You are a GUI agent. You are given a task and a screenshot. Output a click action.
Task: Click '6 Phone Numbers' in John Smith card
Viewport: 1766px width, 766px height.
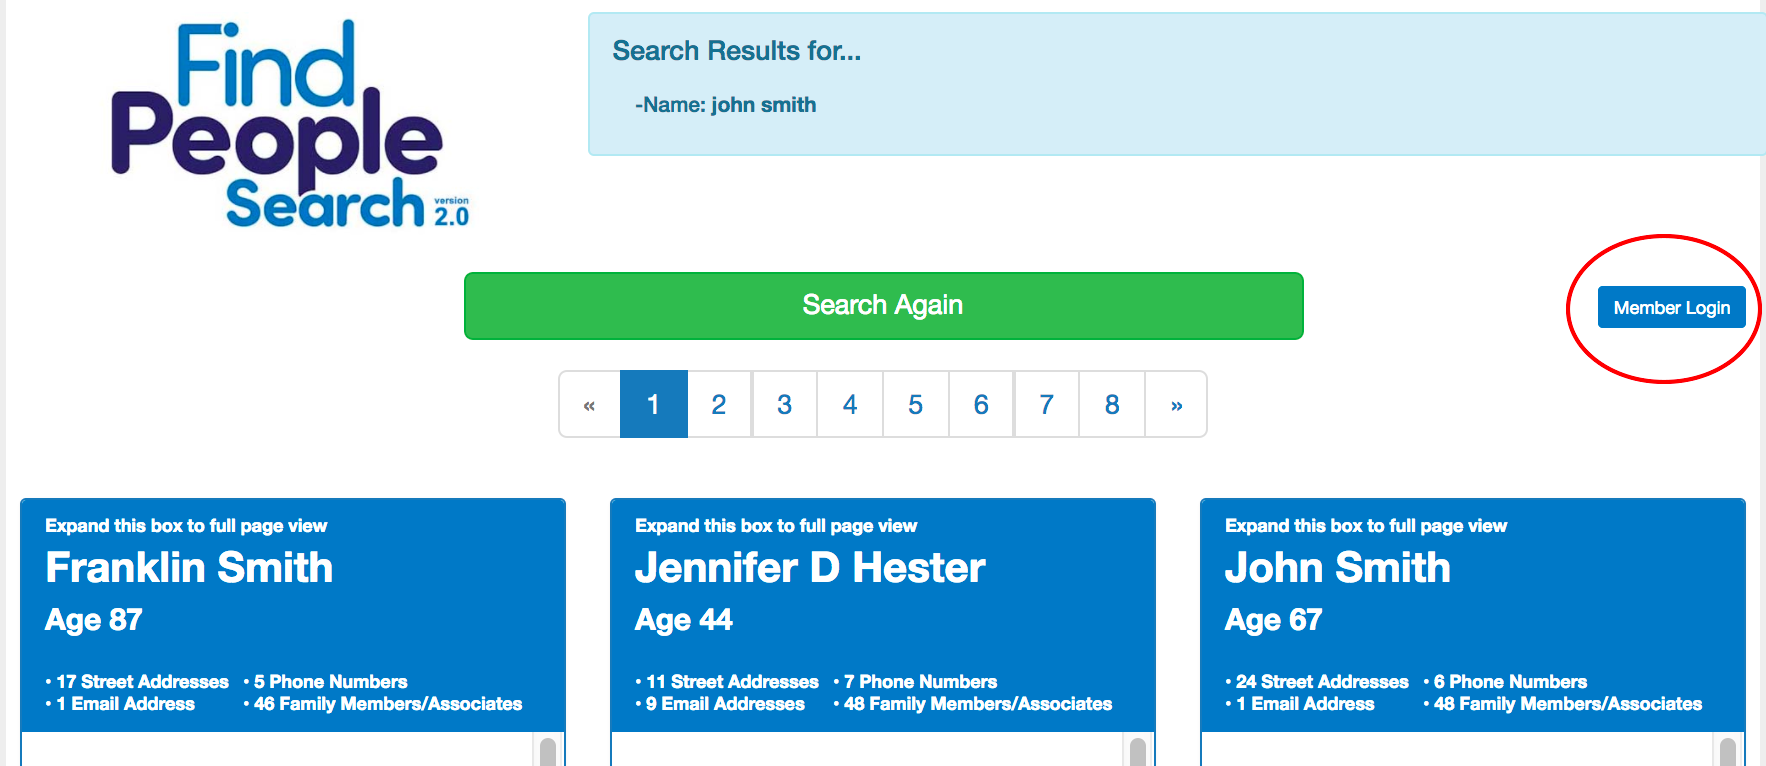pos(1511,682)
